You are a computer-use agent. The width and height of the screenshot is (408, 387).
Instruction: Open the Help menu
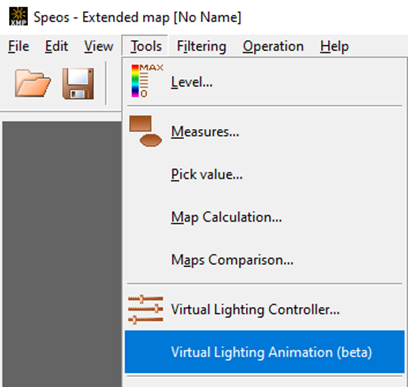pos(334,46)
